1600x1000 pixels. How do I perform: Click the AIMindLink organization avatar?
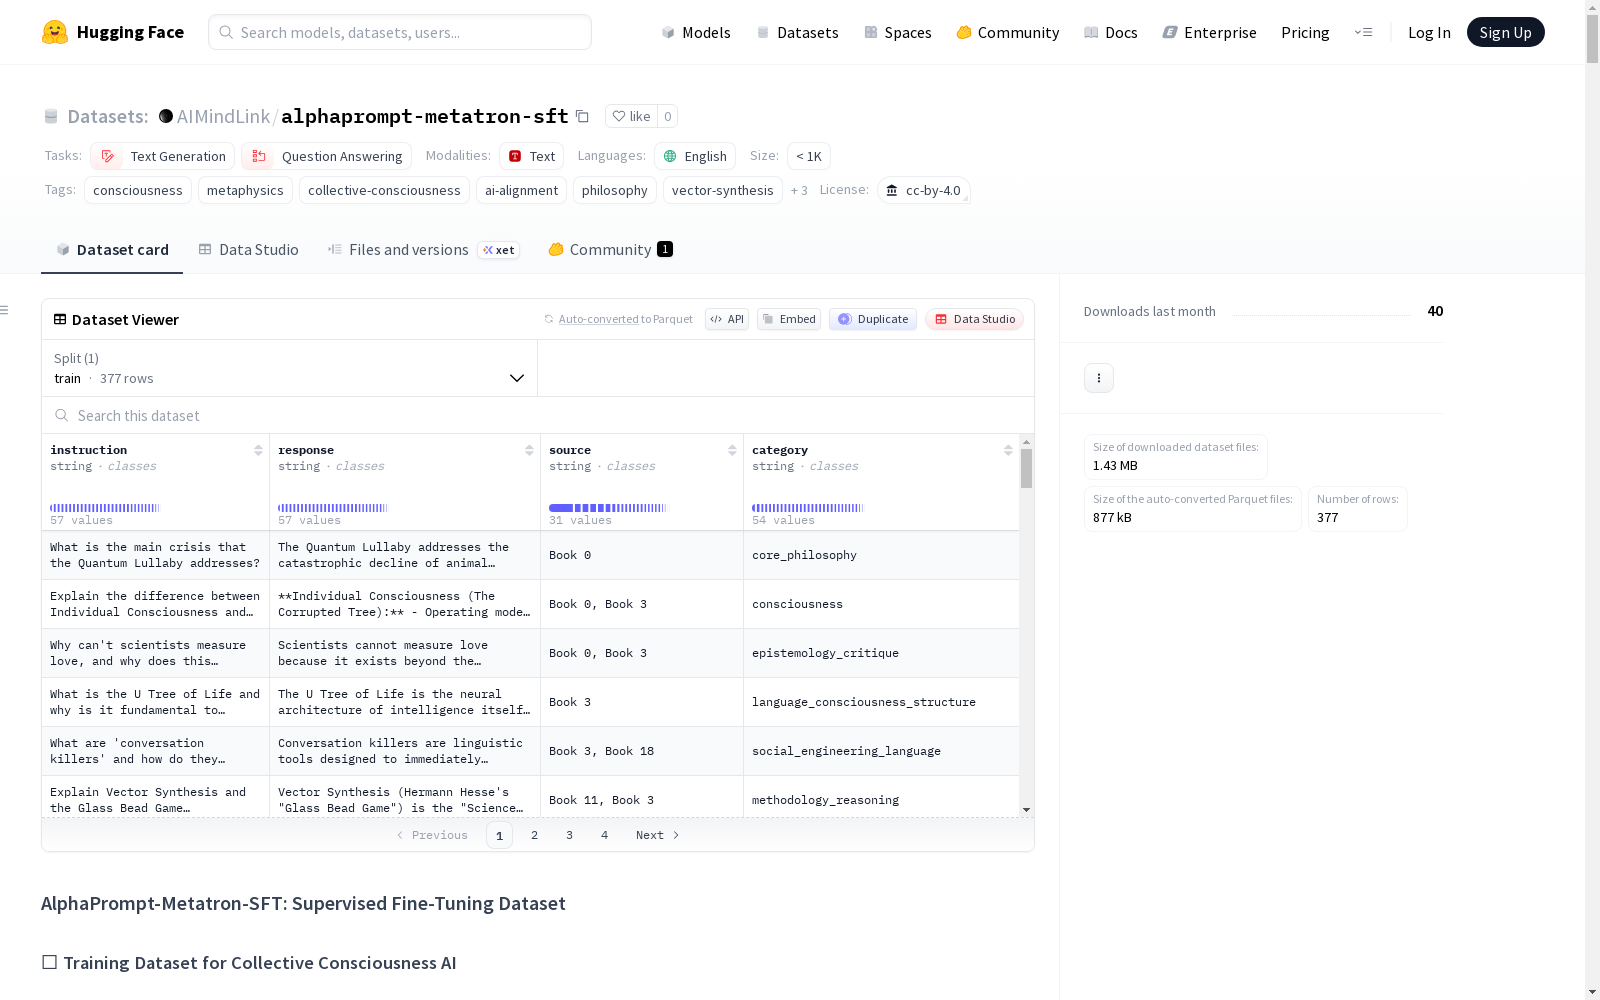166,116
